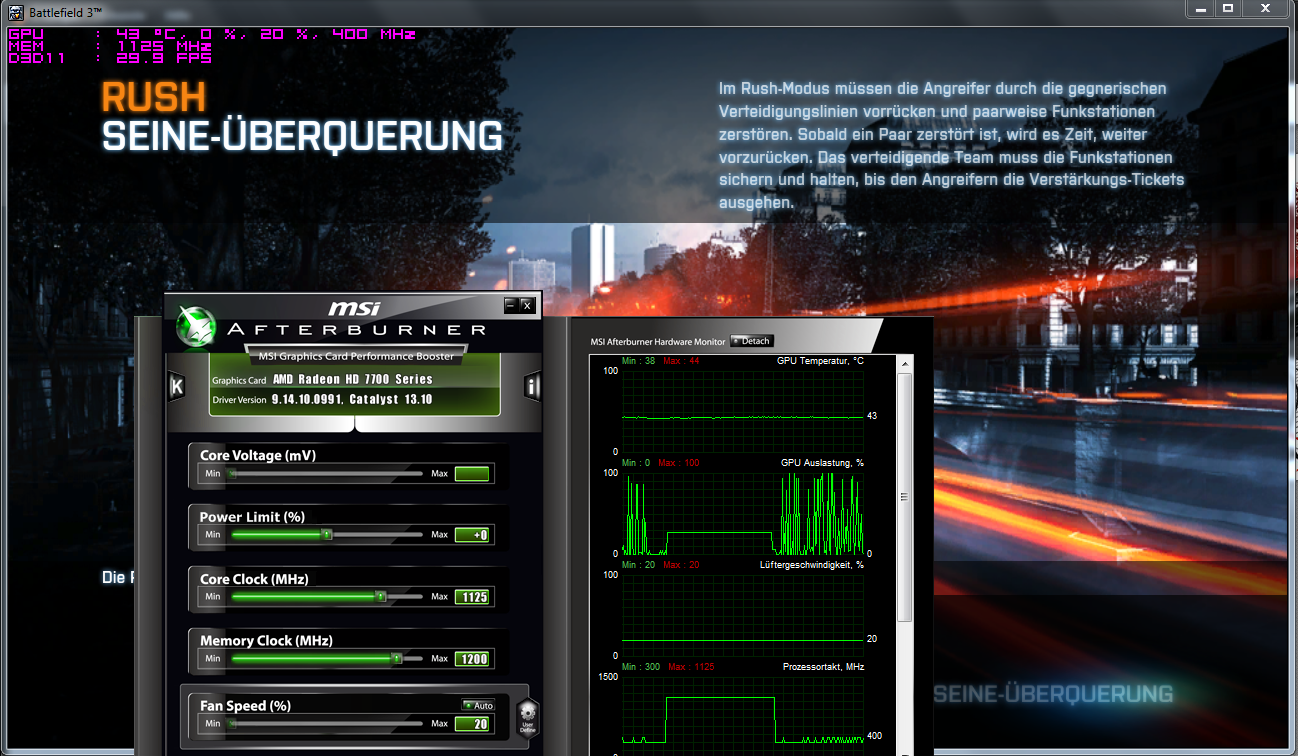Click the overlay GPU stats line

pyautogui.click(x=212, y=34)
